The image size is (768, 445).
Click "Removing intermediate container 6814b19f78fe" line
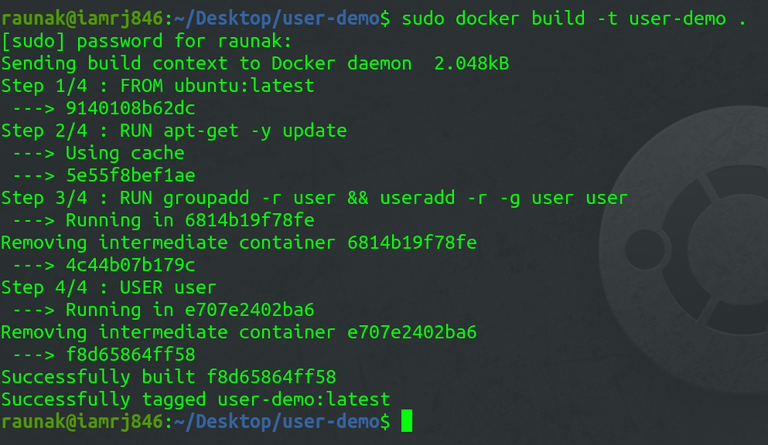coord(238,242)
